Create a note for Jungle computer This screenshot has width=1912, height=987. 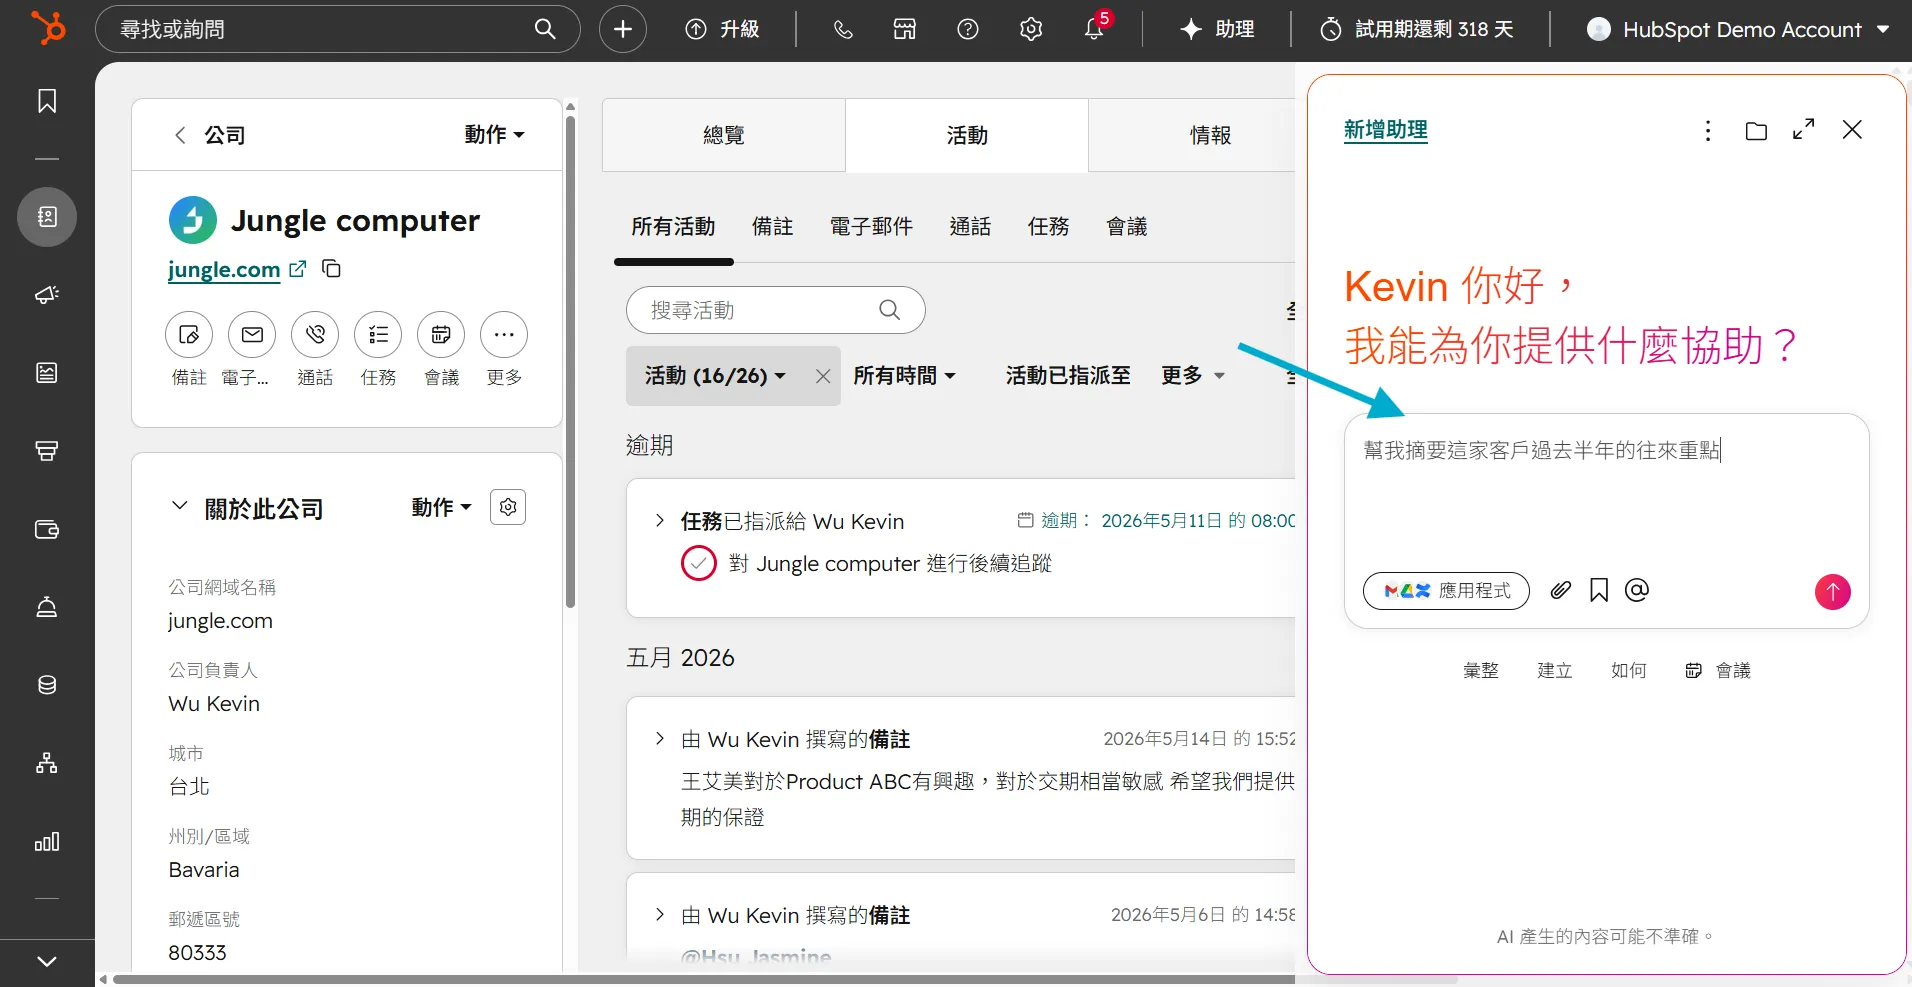click(x=189, y=335)
